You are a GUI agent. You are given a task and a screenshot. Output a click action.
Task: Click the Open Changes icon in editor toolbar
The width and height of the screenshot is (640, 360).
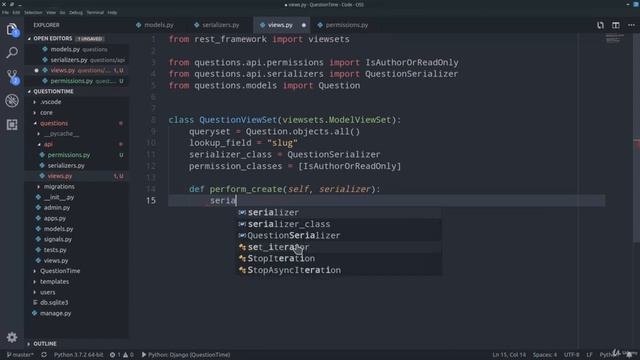coord(600,25)
